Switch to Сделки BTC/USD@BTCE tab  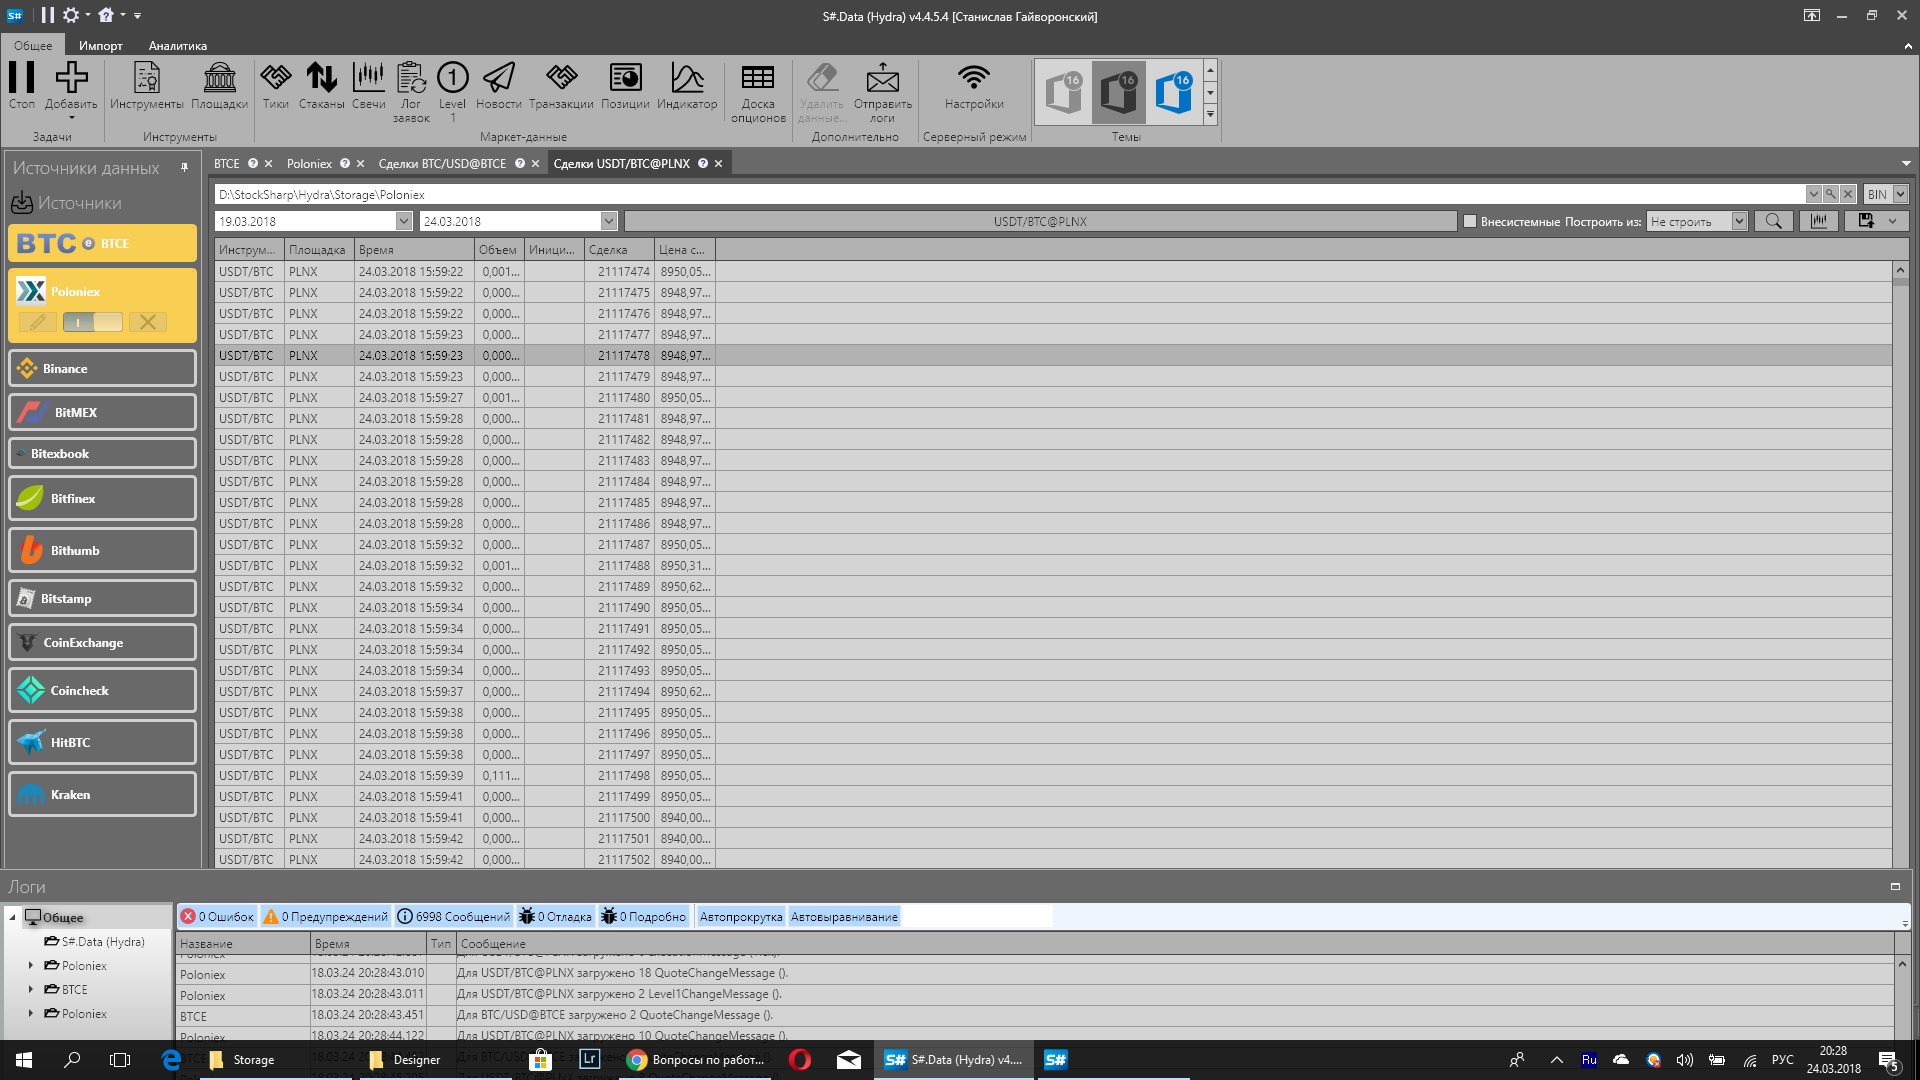pyautogui.click(x=442, y=163)
